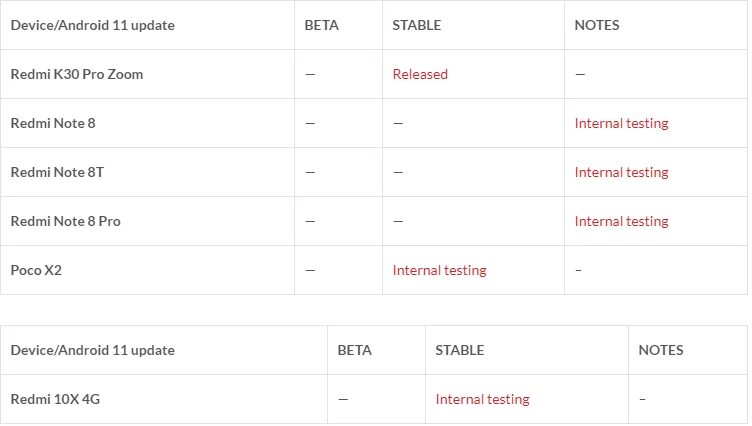752x426 pixels.
Task: Open Poco X2's "Internal testing" link
Action: (x=439, y=270)
